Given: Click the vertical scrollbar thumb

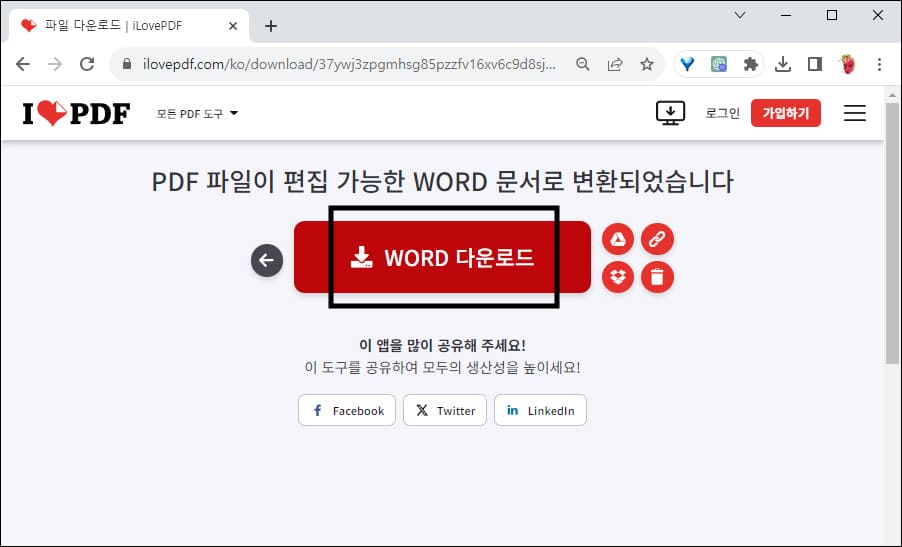Looking at the screenshot, I should coord(892,233).
